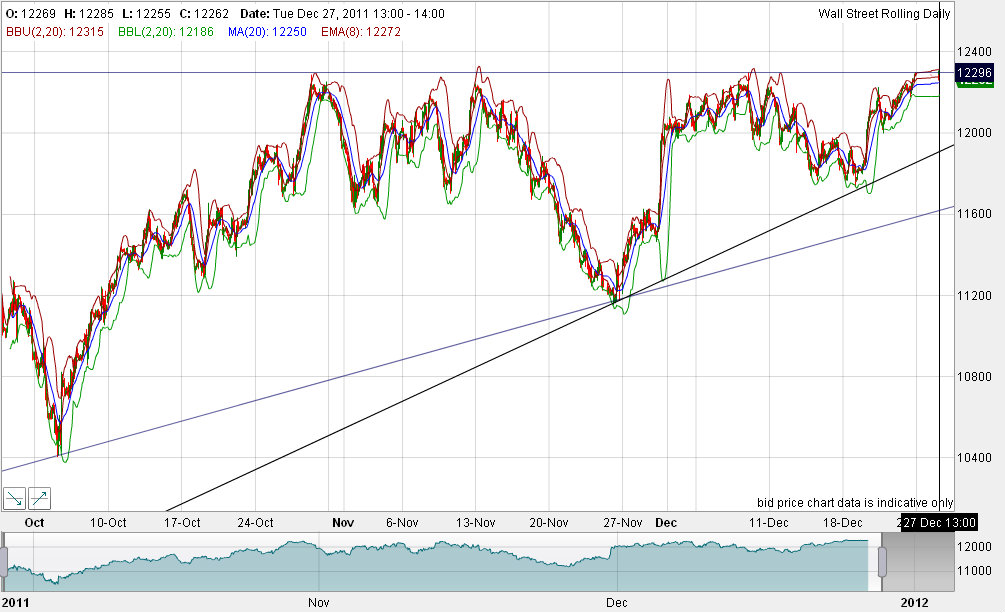The image size is (1005, 613).
Task: Select the Nov label on date axis
Action: pyautogui.click(x=343, y=522)
